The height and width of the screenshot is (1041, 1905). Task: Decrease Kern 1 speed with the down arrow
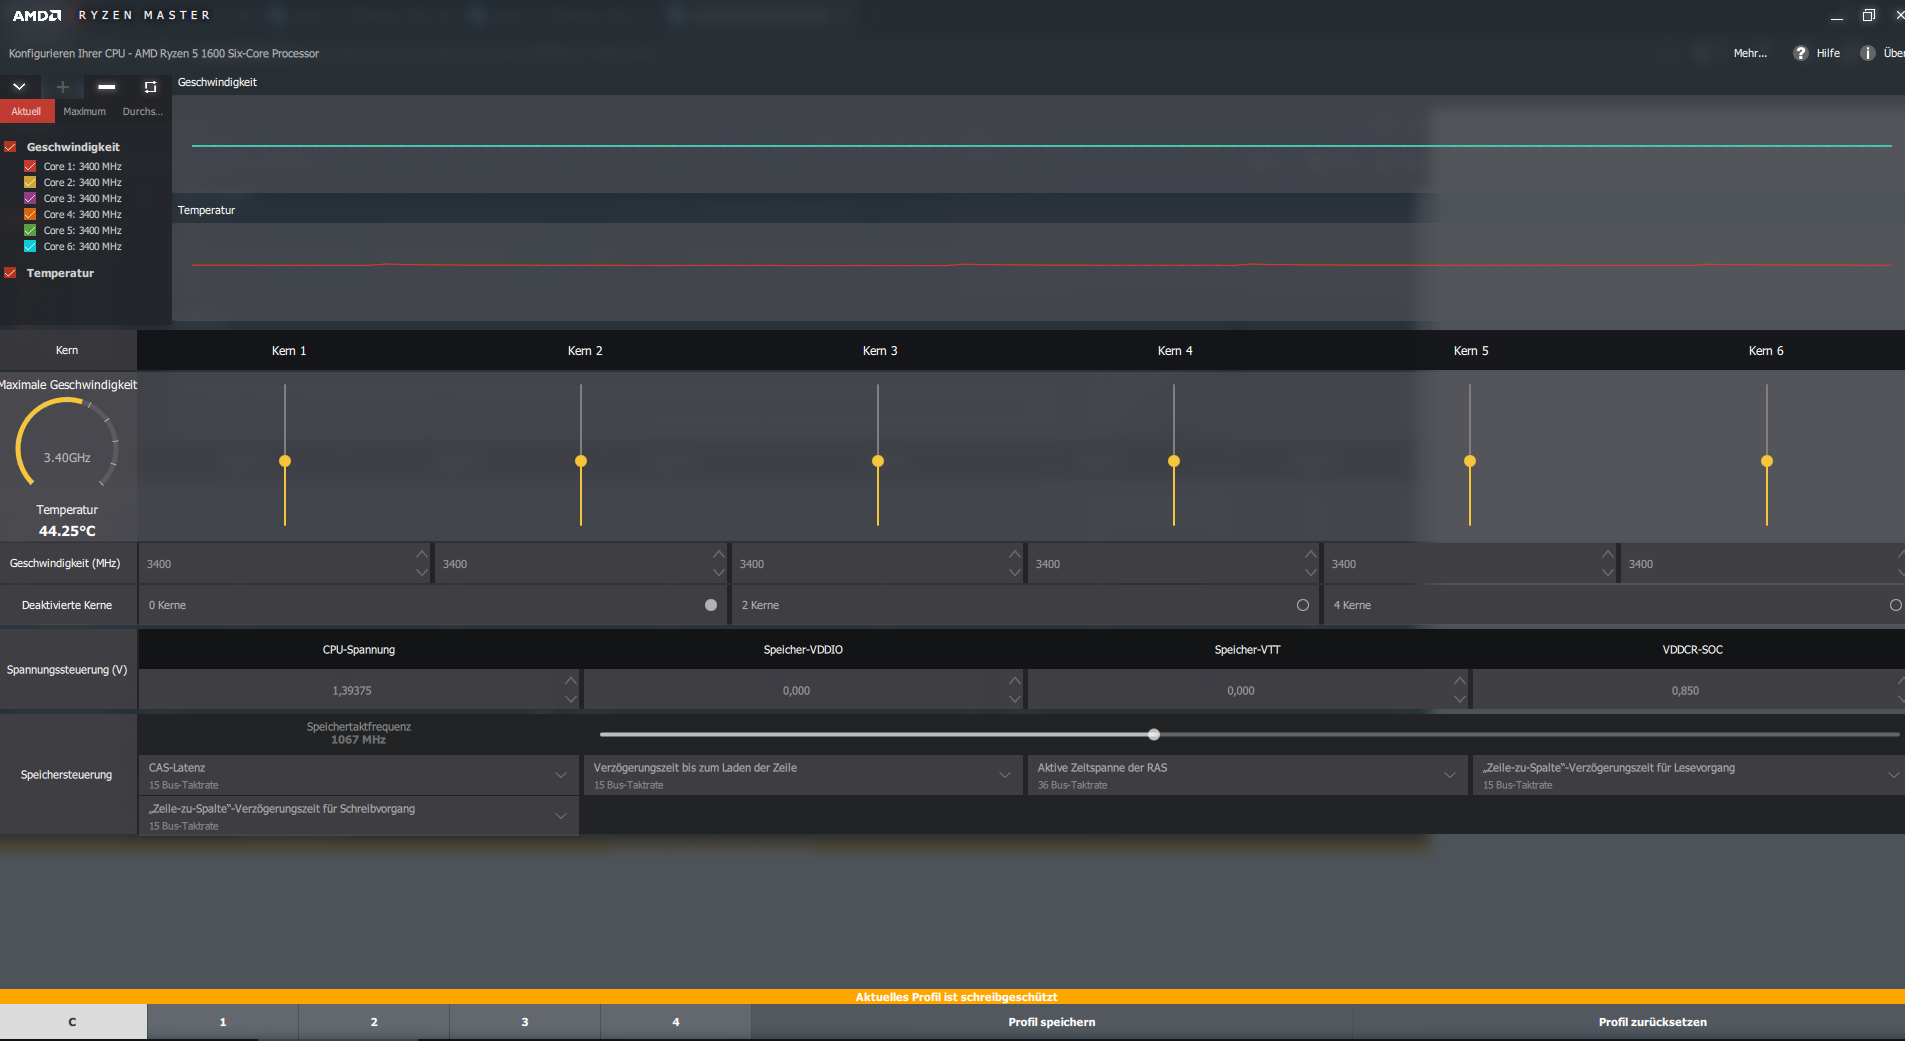click(x=422, y=573)
